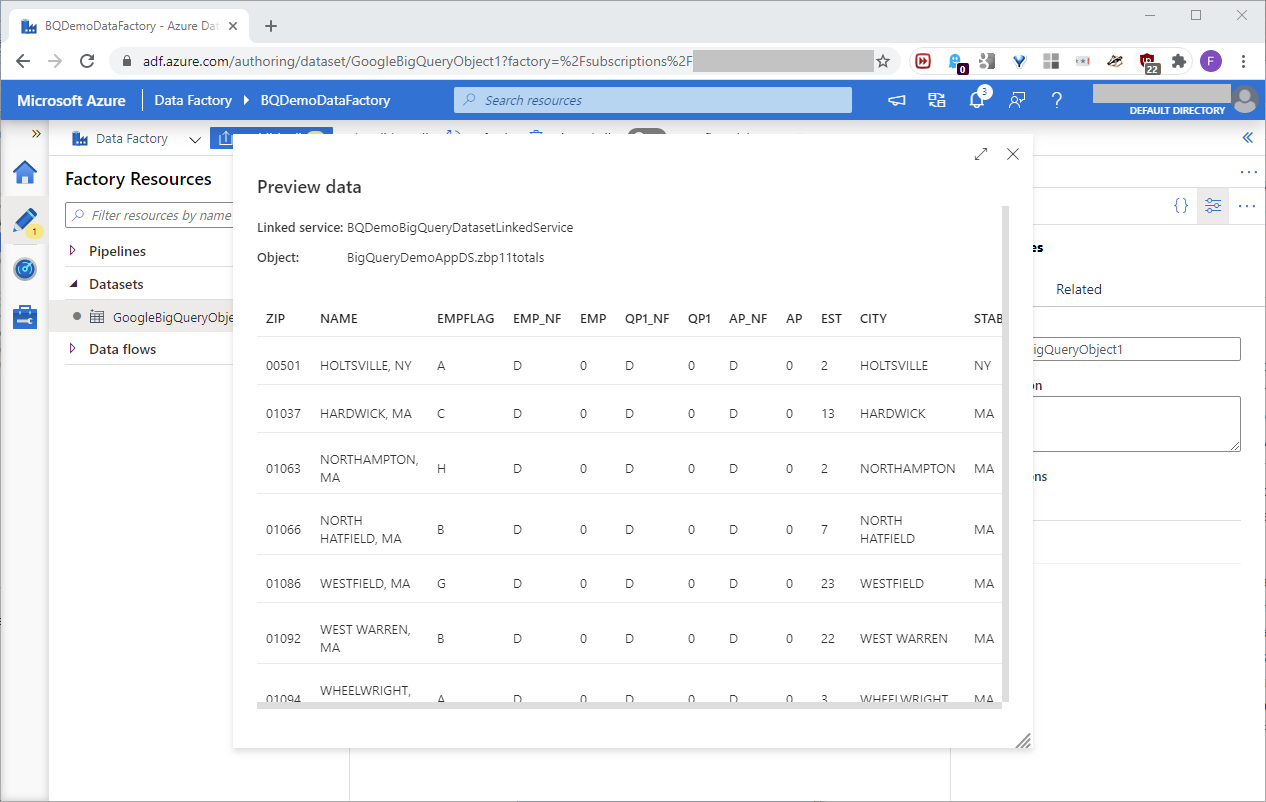Click the CITY column header

873,319
